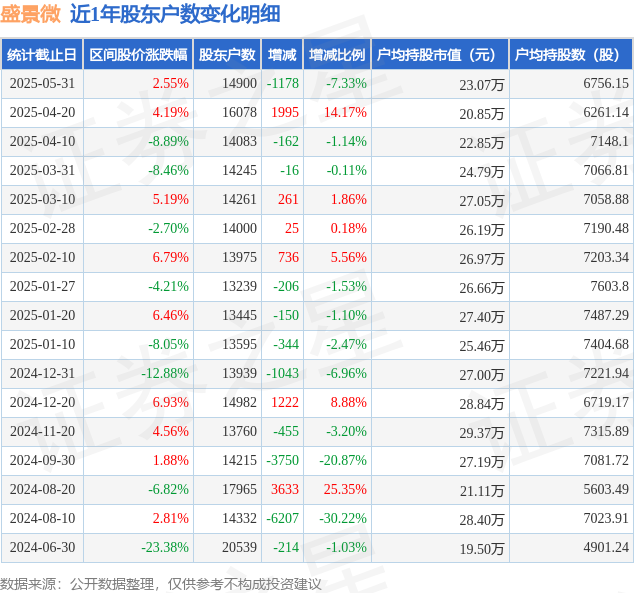Click the change value -6207
Screen dimensions: 634x593
pyautogui.click(x=283, y=518)
